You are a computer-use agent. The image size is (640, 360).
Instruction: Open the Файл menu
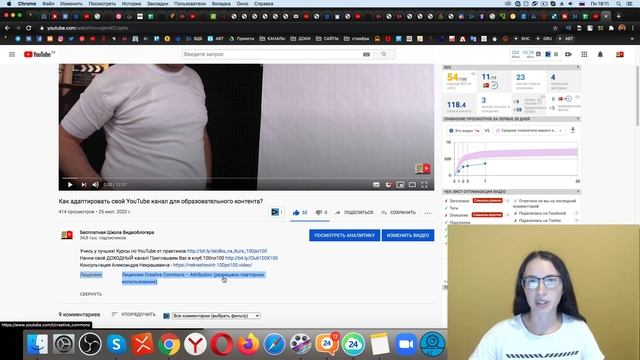(x=48, y=4)
